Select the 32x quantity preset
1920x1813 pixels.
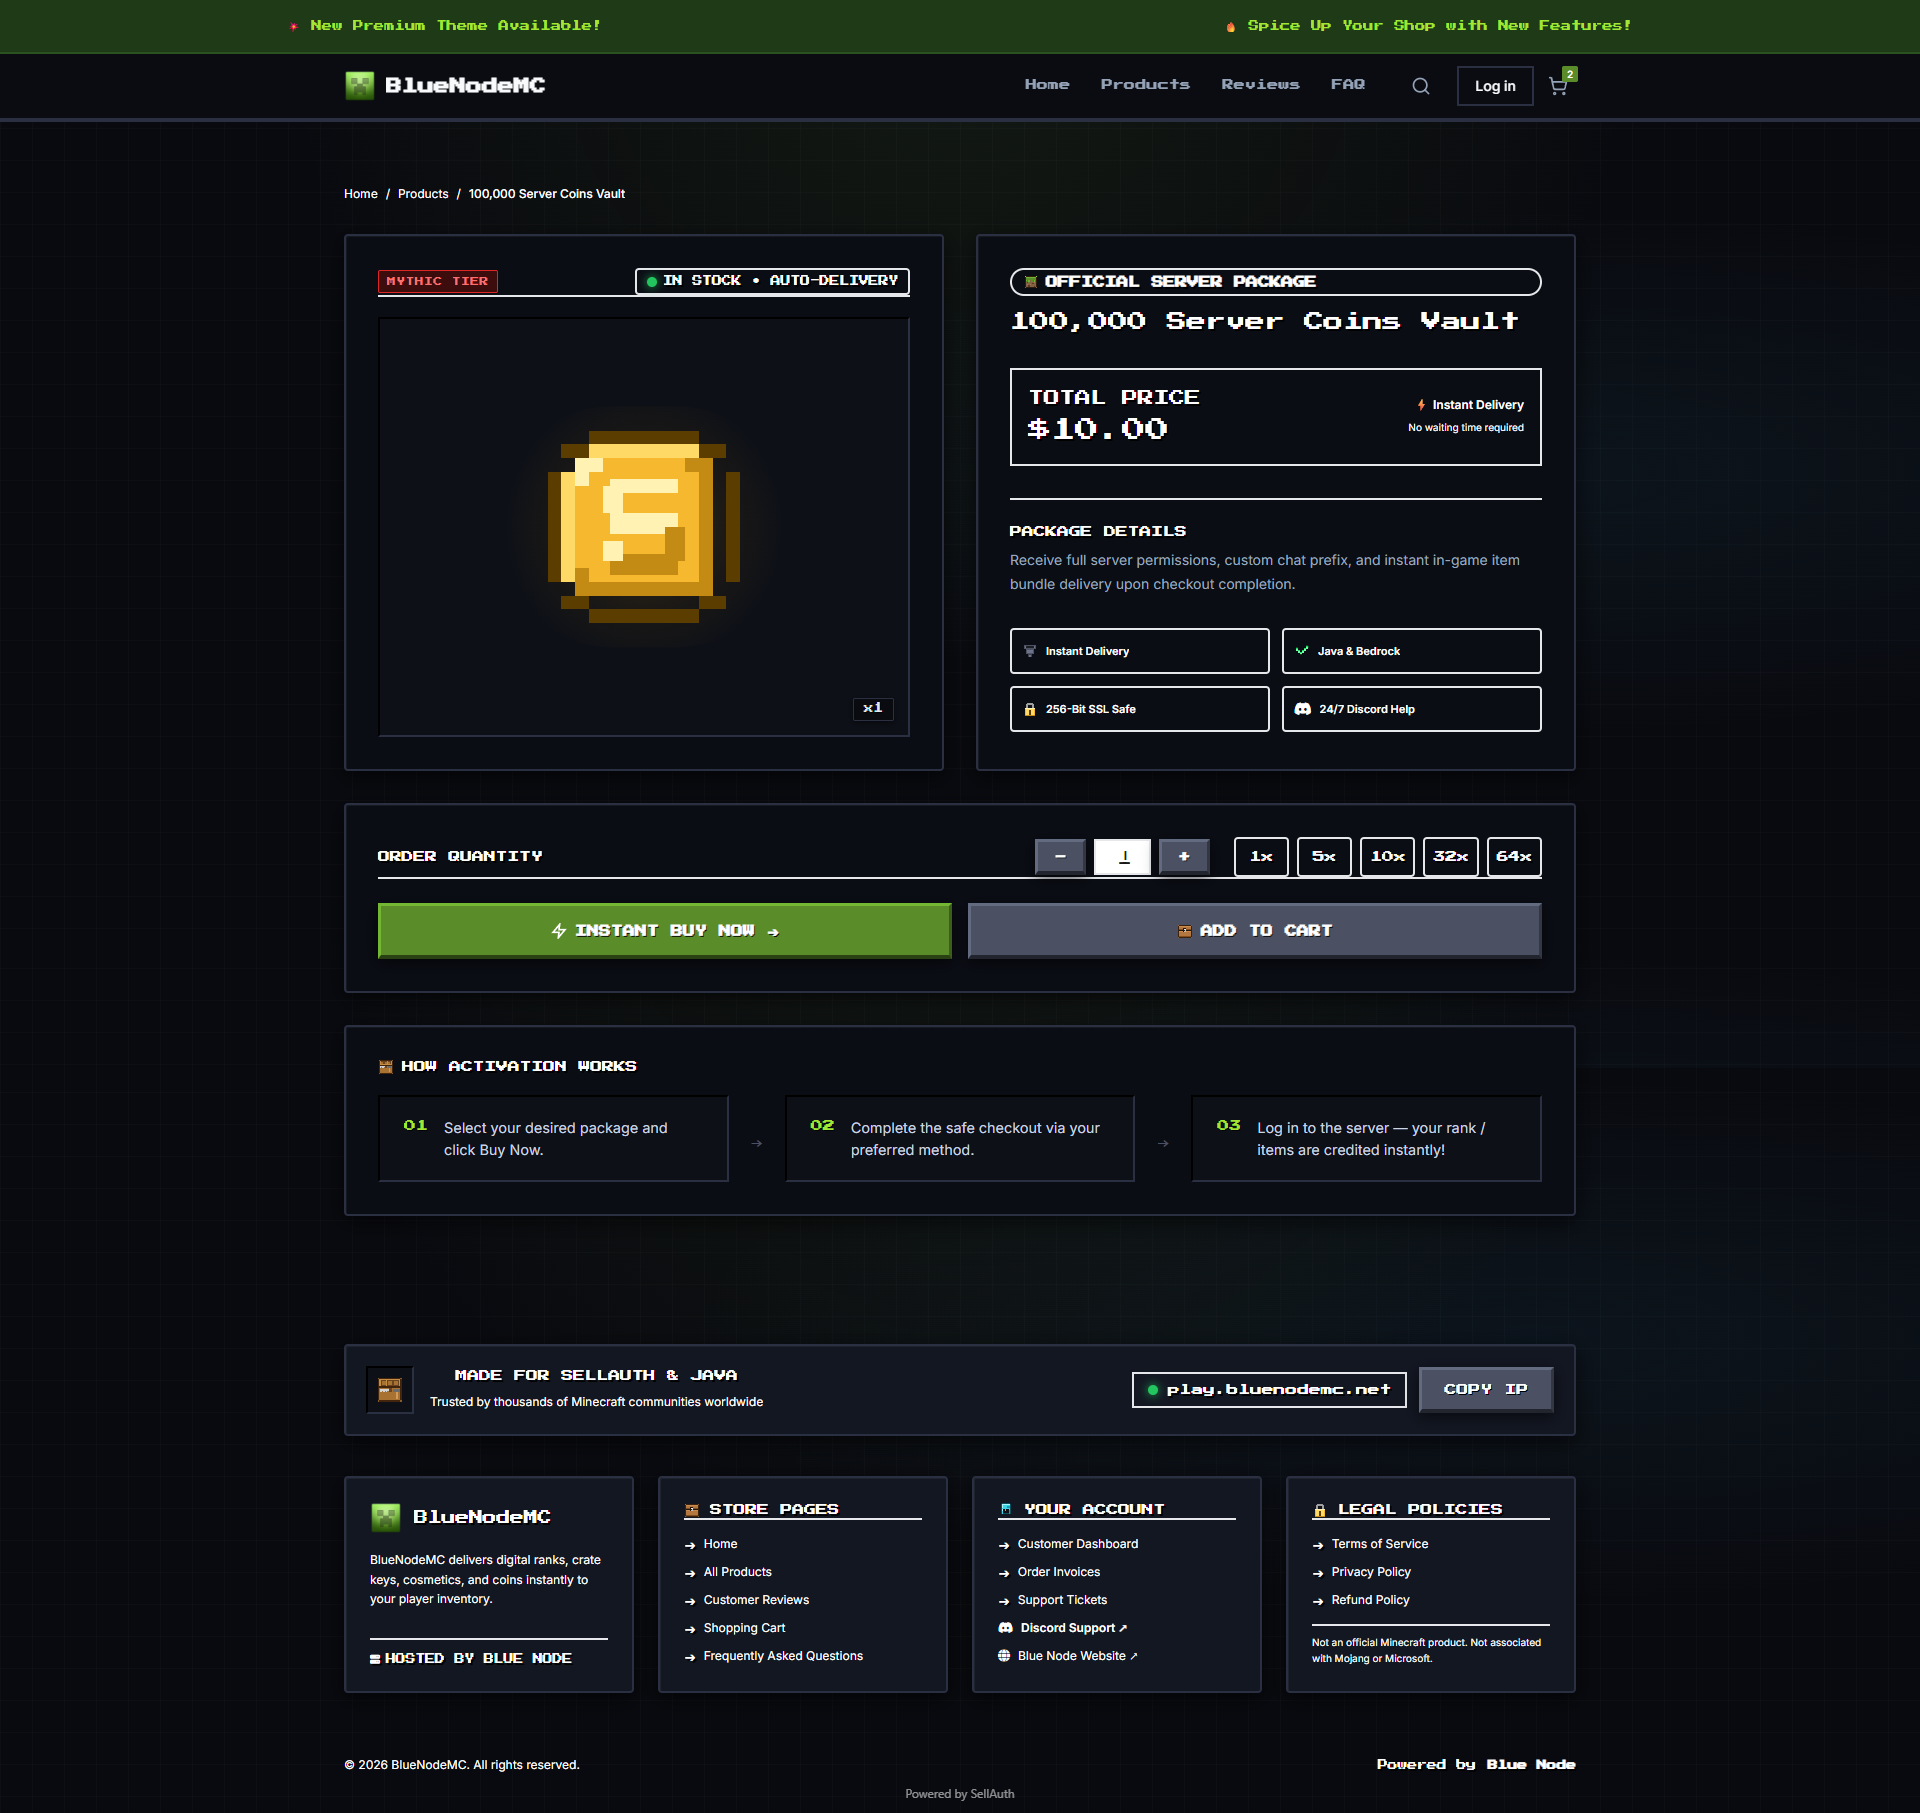click(x=1451, y=857)
